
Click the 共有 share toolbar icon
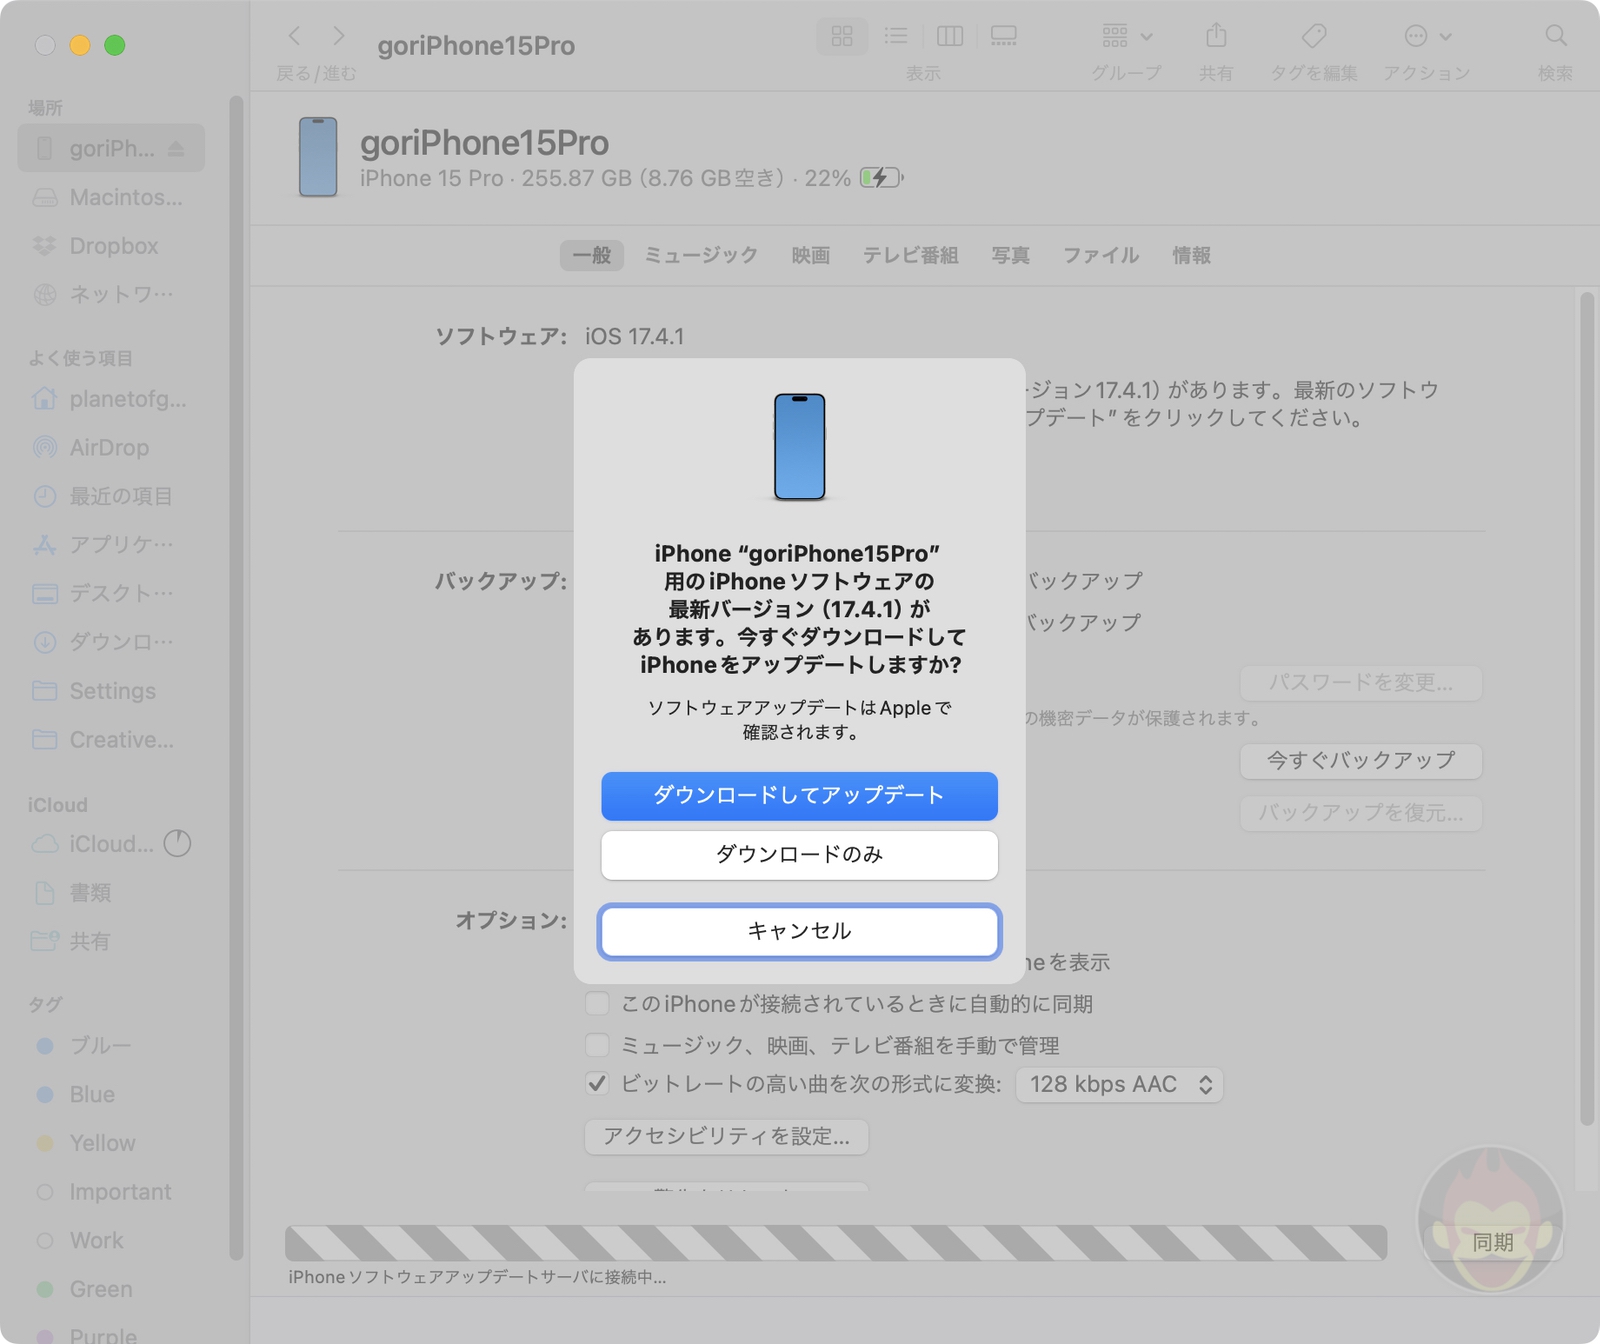[1216, 36]
